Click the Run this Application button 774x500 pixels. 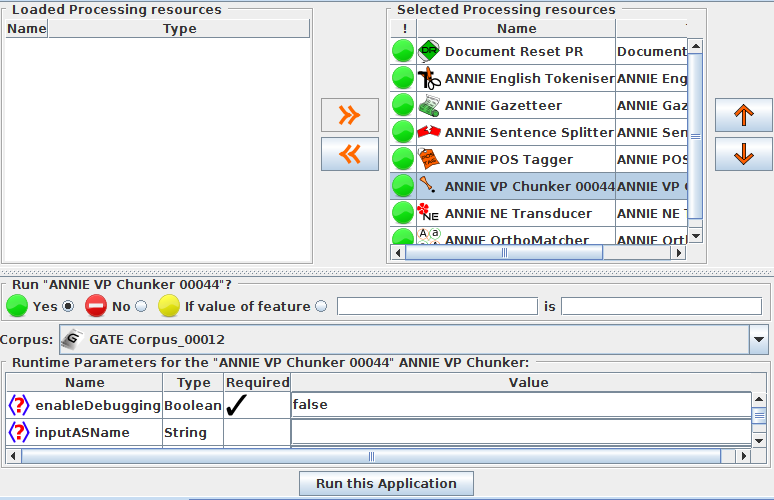tap(386, 483)
